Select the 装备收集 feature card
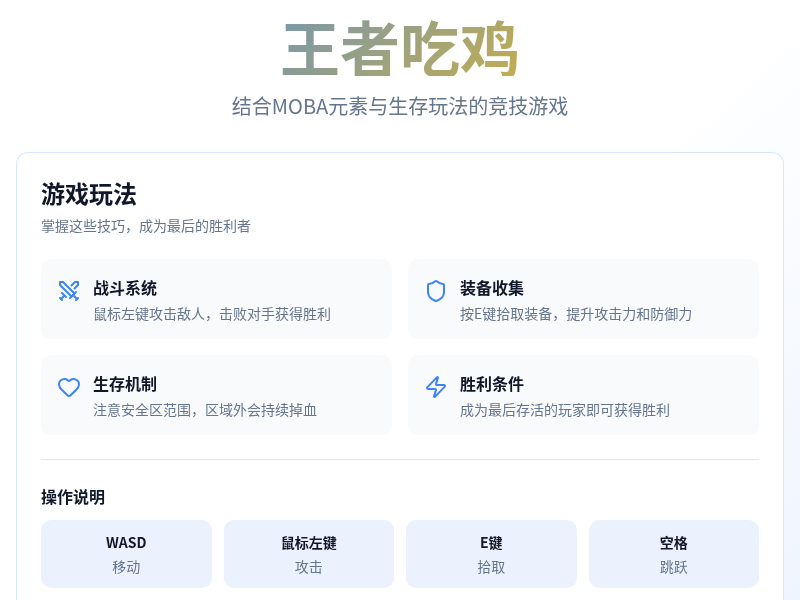 pos(583,298)
